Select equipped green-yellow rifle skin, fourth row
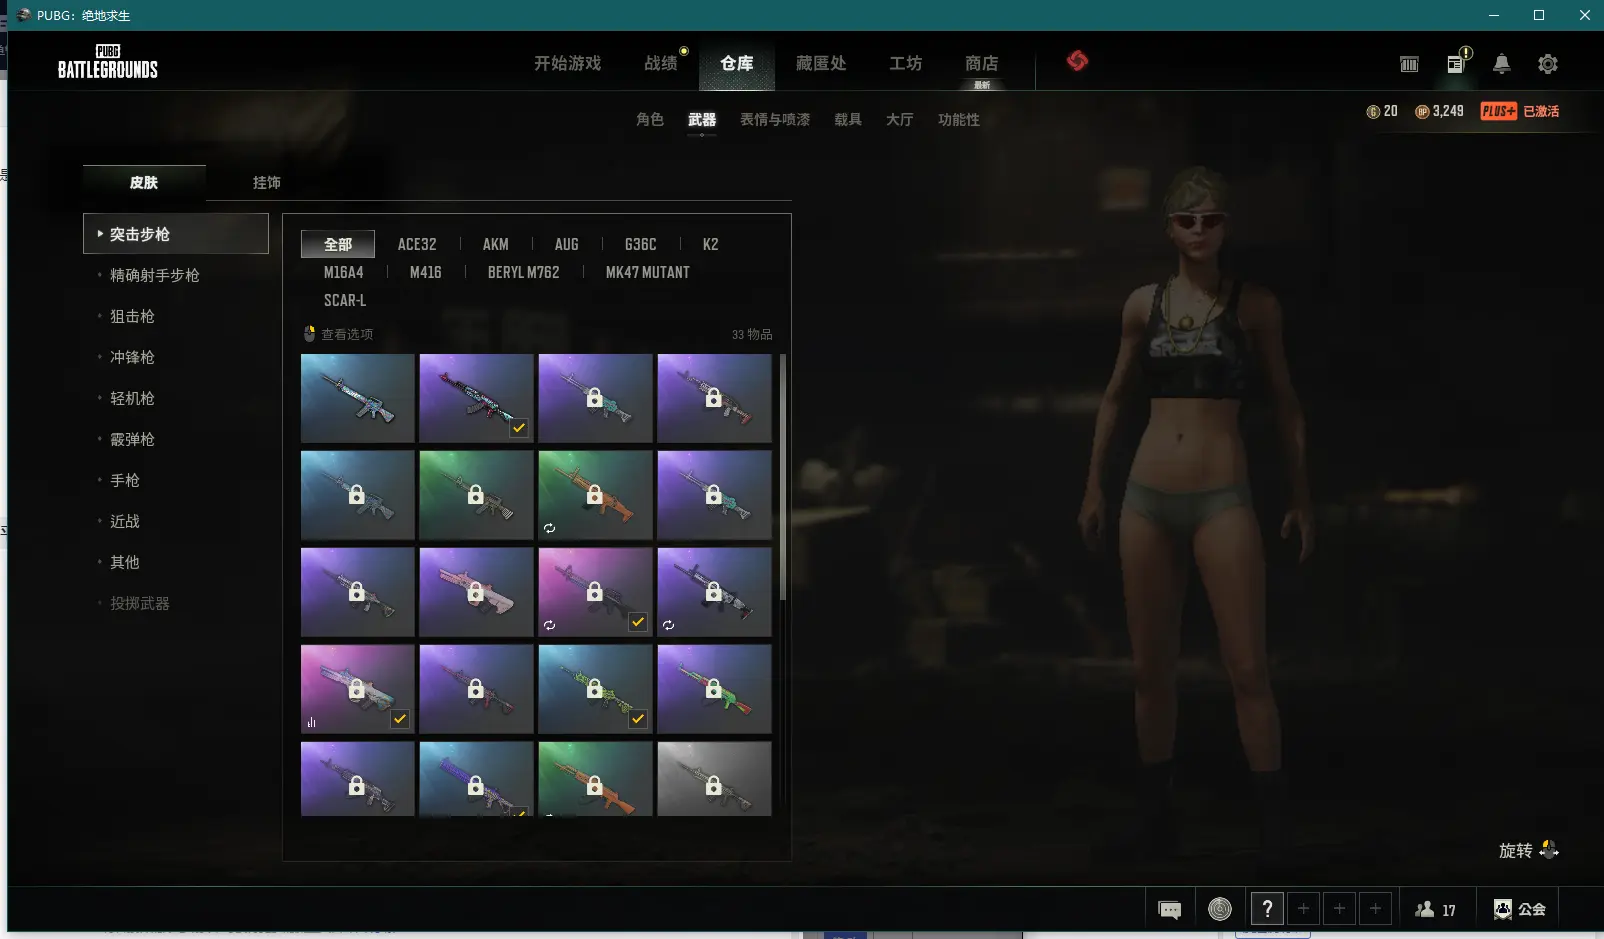Image resolution: width=1604 pixels, height=939 pixels. coord(595,689)
